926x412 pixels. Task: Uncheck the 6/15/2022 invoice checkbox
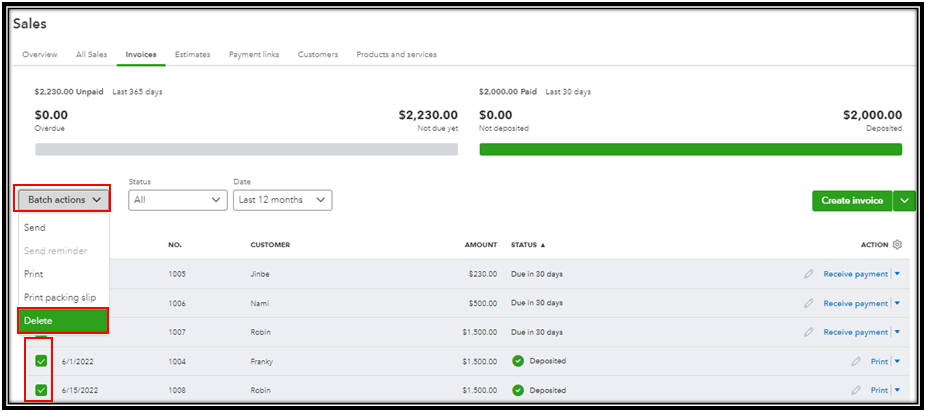coord(41,390)
